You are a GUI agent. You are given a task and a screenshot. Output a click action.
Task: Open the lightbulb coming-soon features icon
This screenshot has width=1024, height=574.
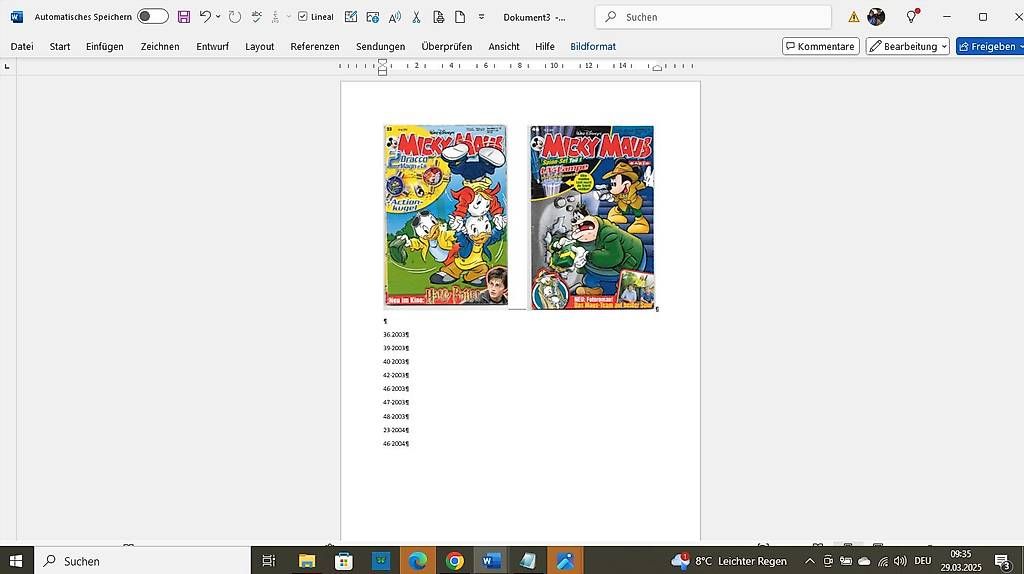coord(912,16)
